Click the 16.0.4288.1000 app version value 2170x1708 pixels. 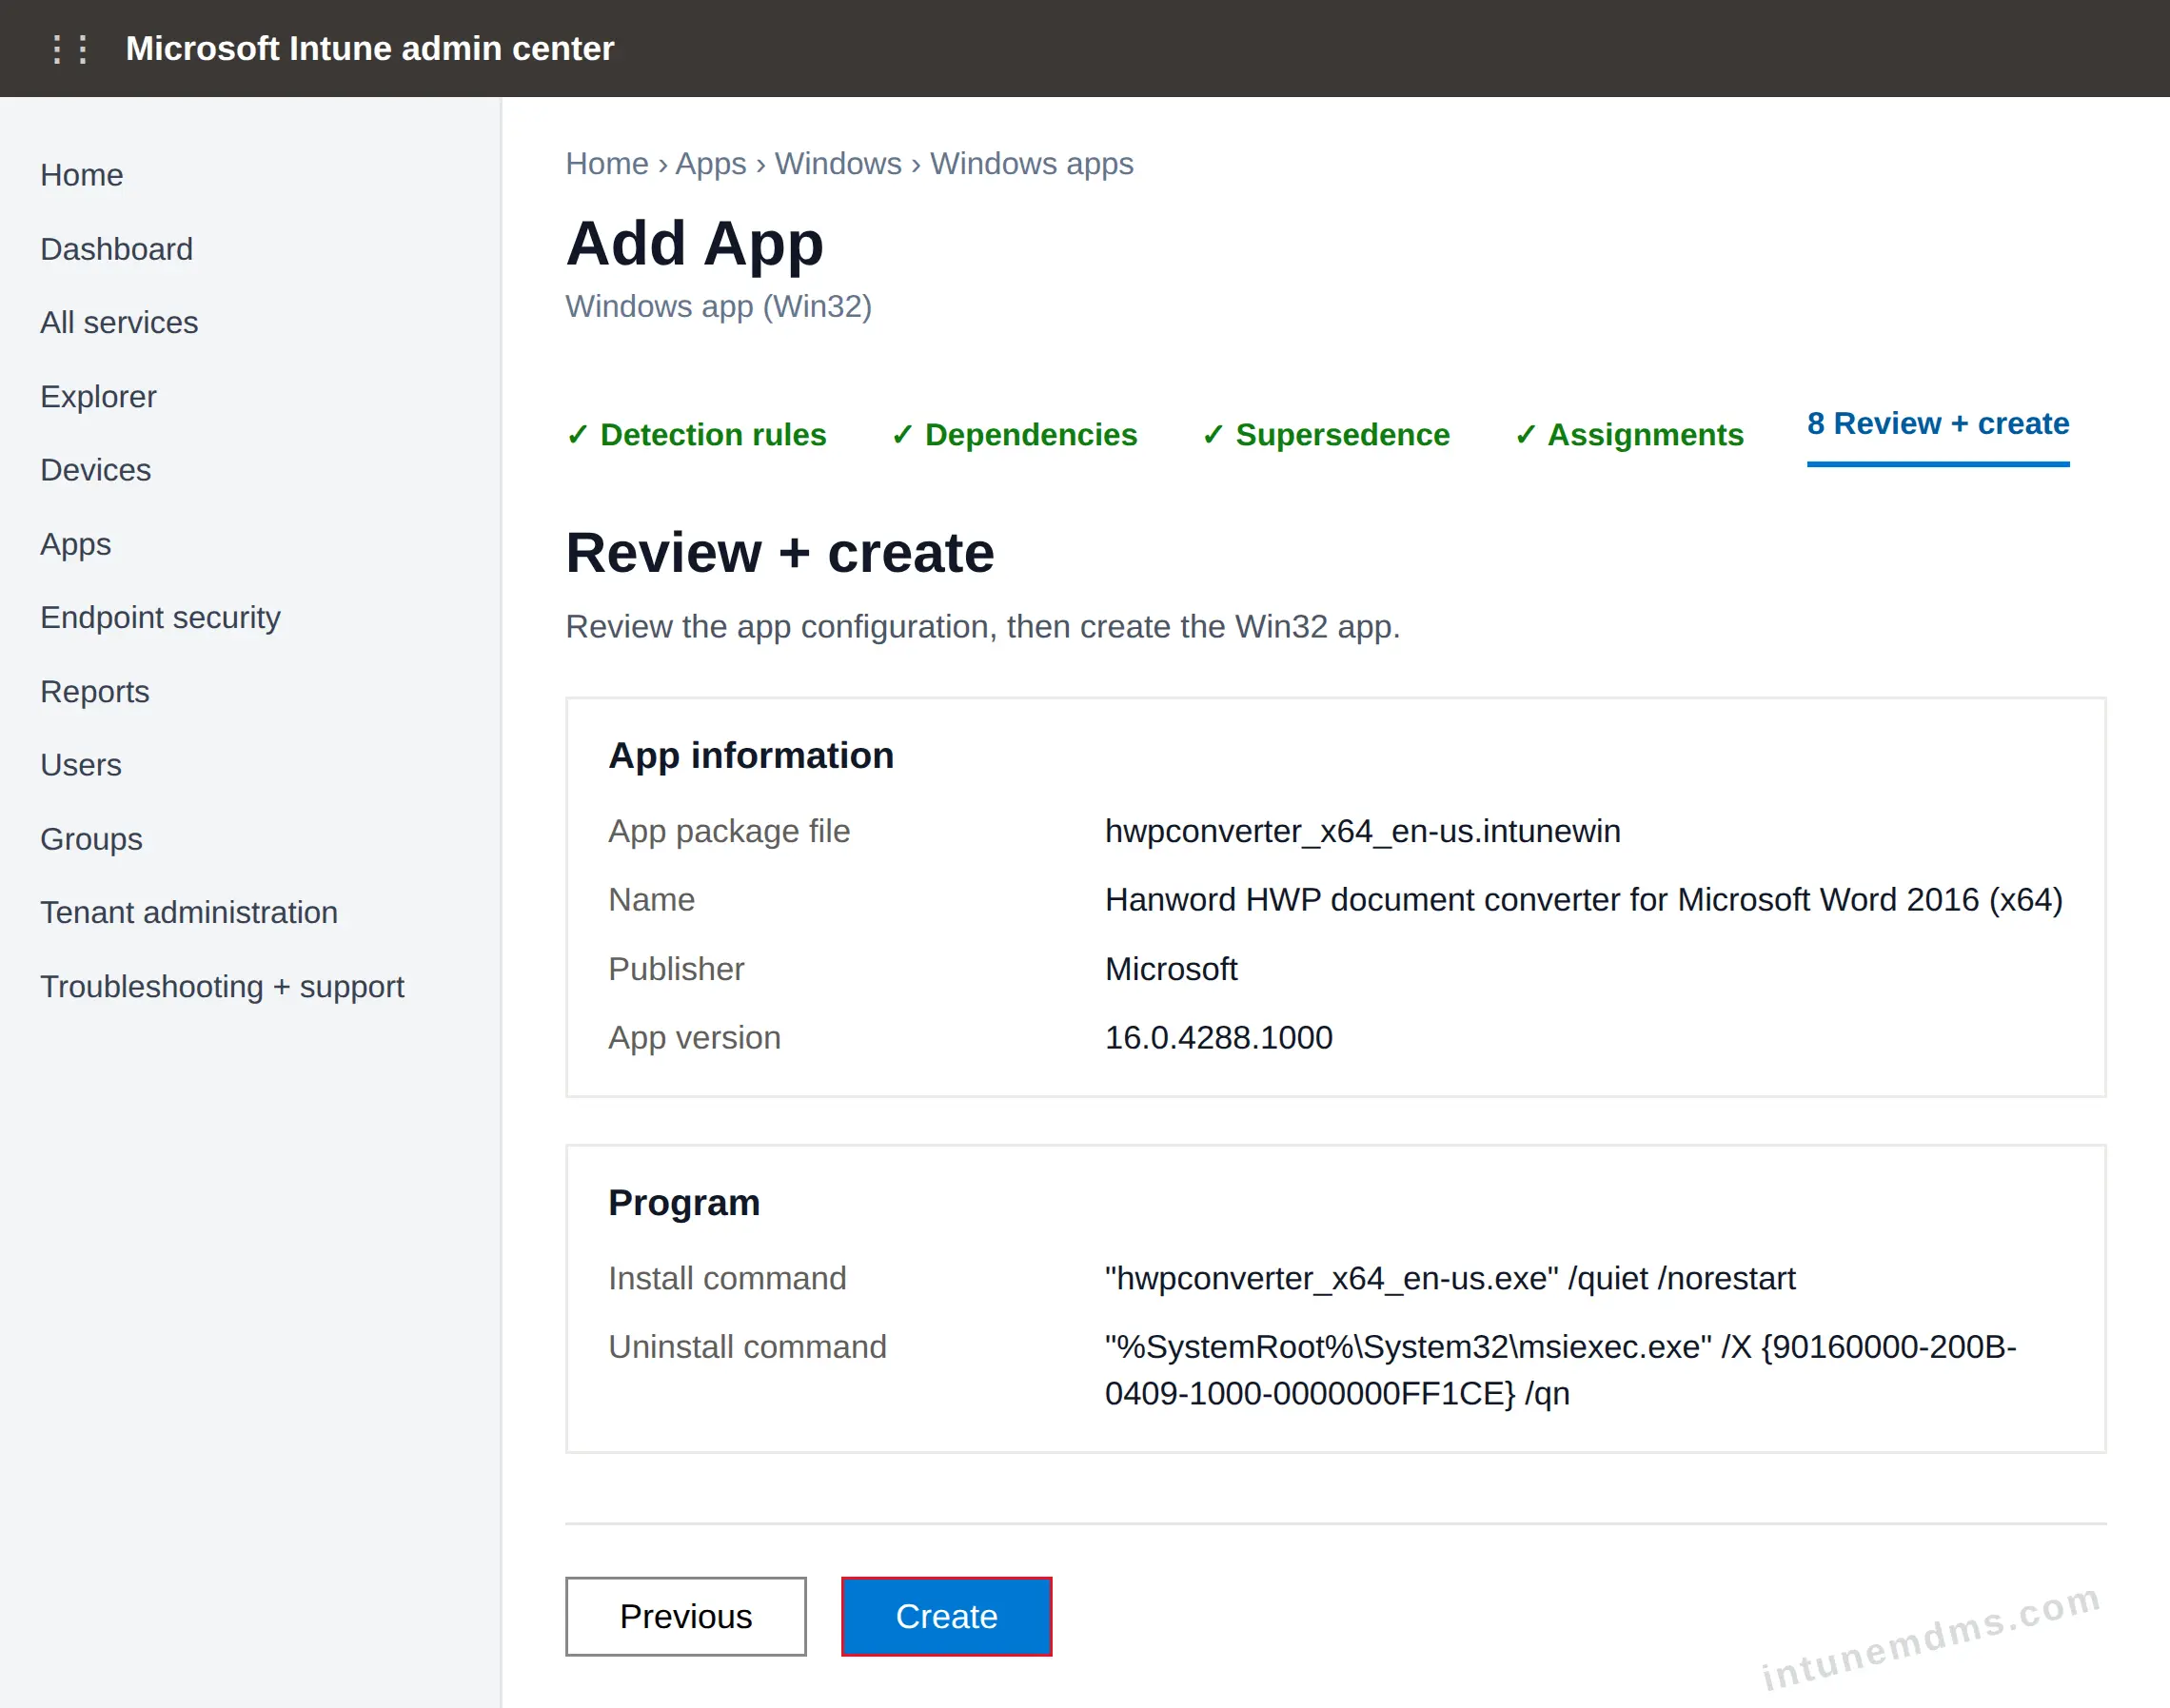pos(1218,1038)
